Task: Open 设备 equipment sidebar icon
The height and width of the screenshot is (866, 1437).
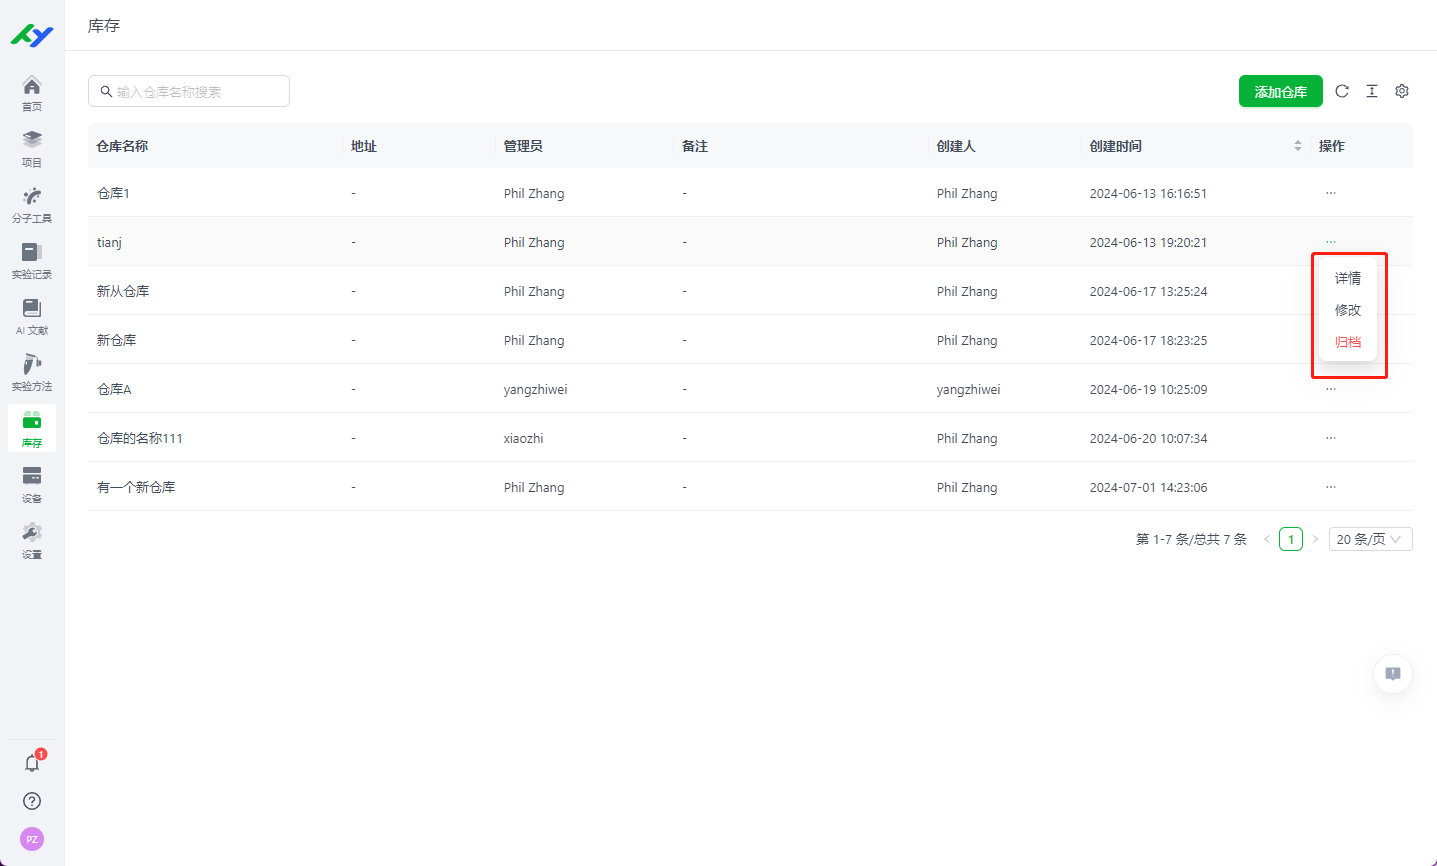Action: coord(32,484)
